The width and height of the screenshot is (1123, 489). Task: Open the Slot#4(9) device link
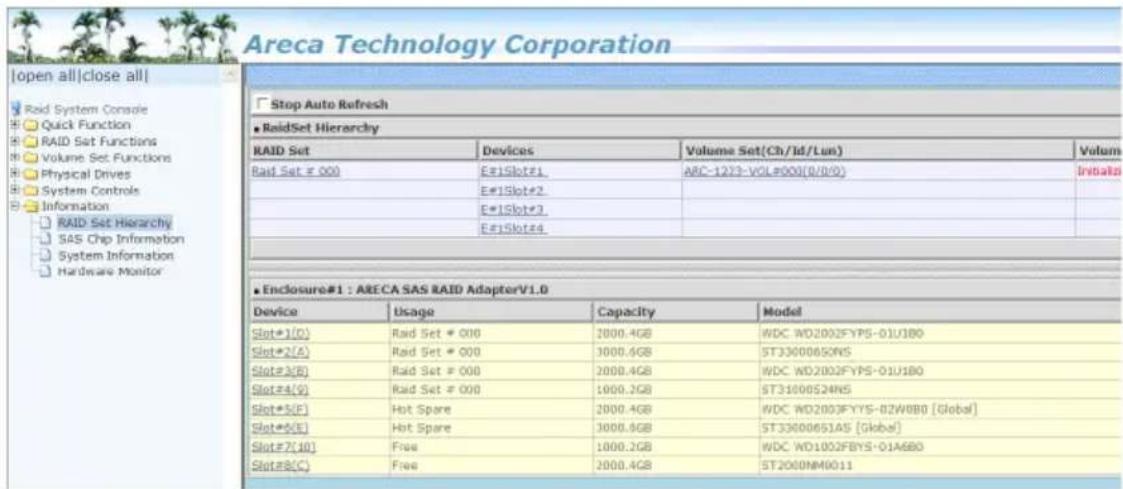pyautogui.click(x=281, y=391)
